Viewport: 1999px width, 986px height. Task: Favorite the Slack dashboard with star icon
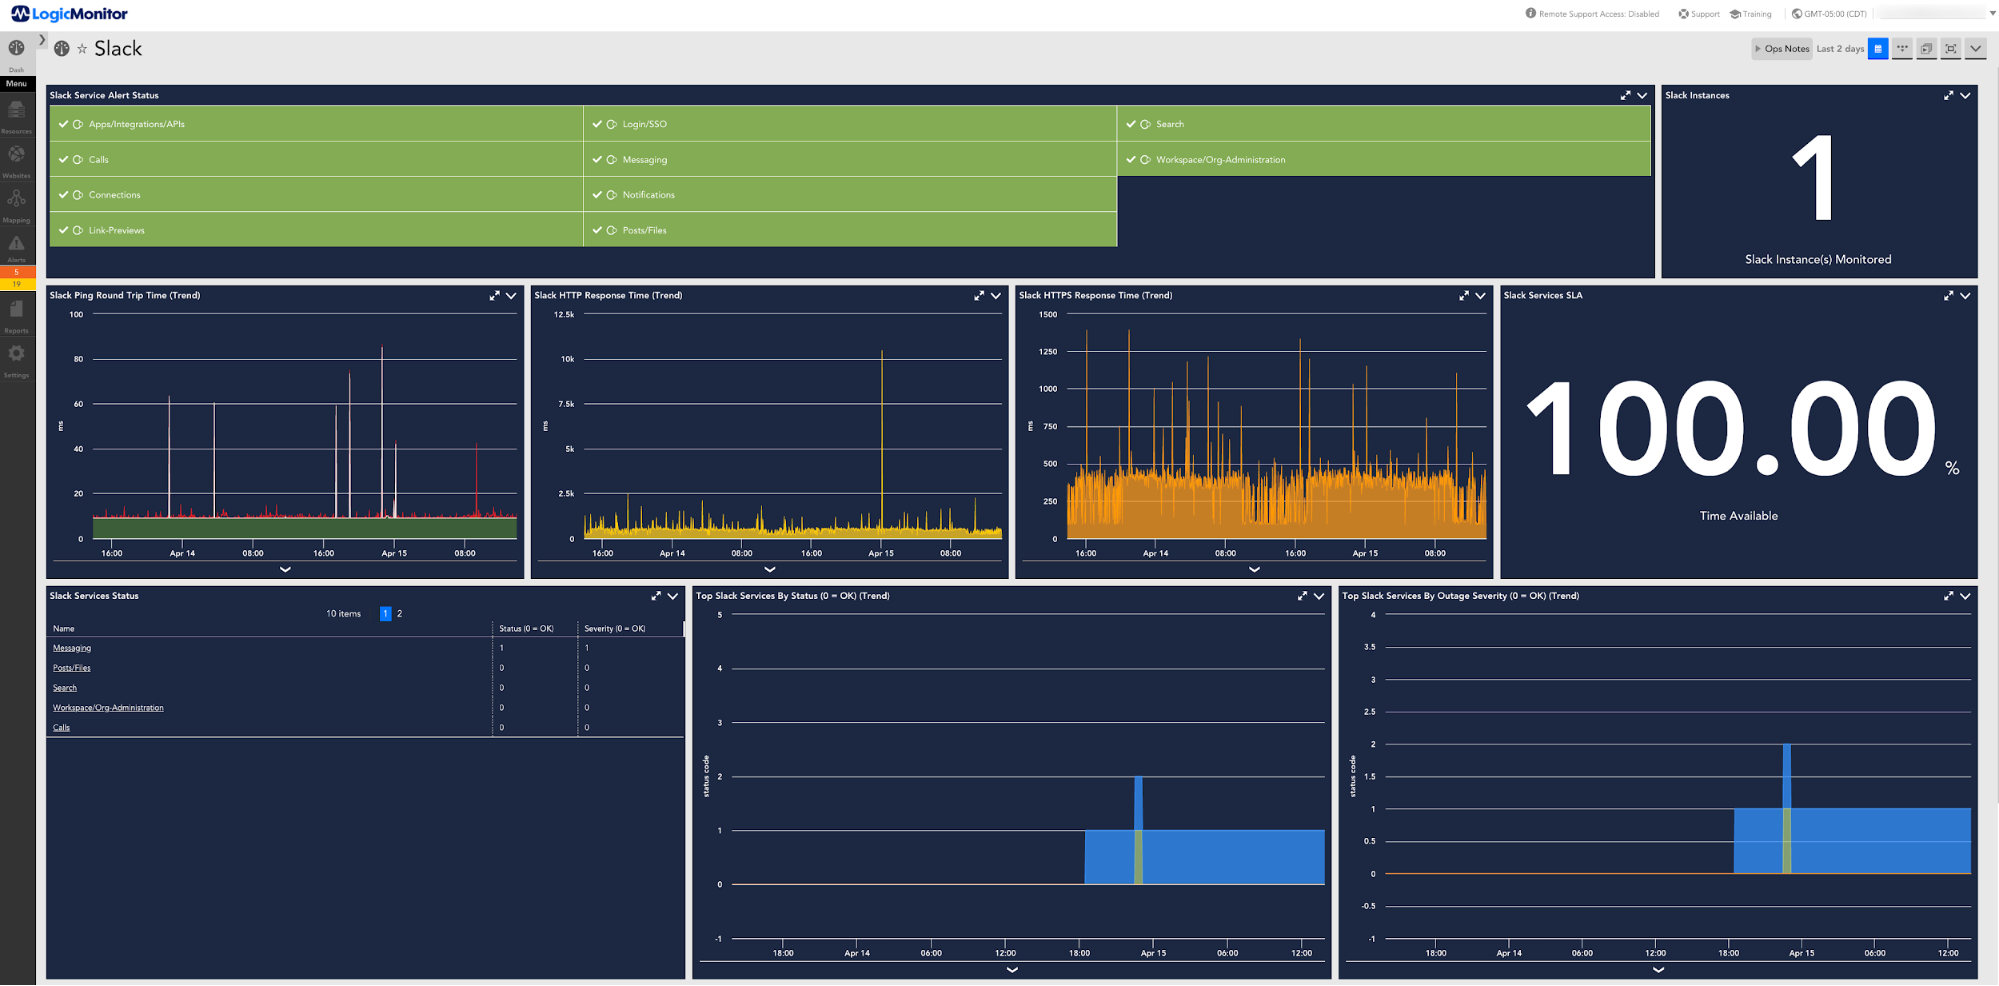pyautogui.click(x=82, y=49)
